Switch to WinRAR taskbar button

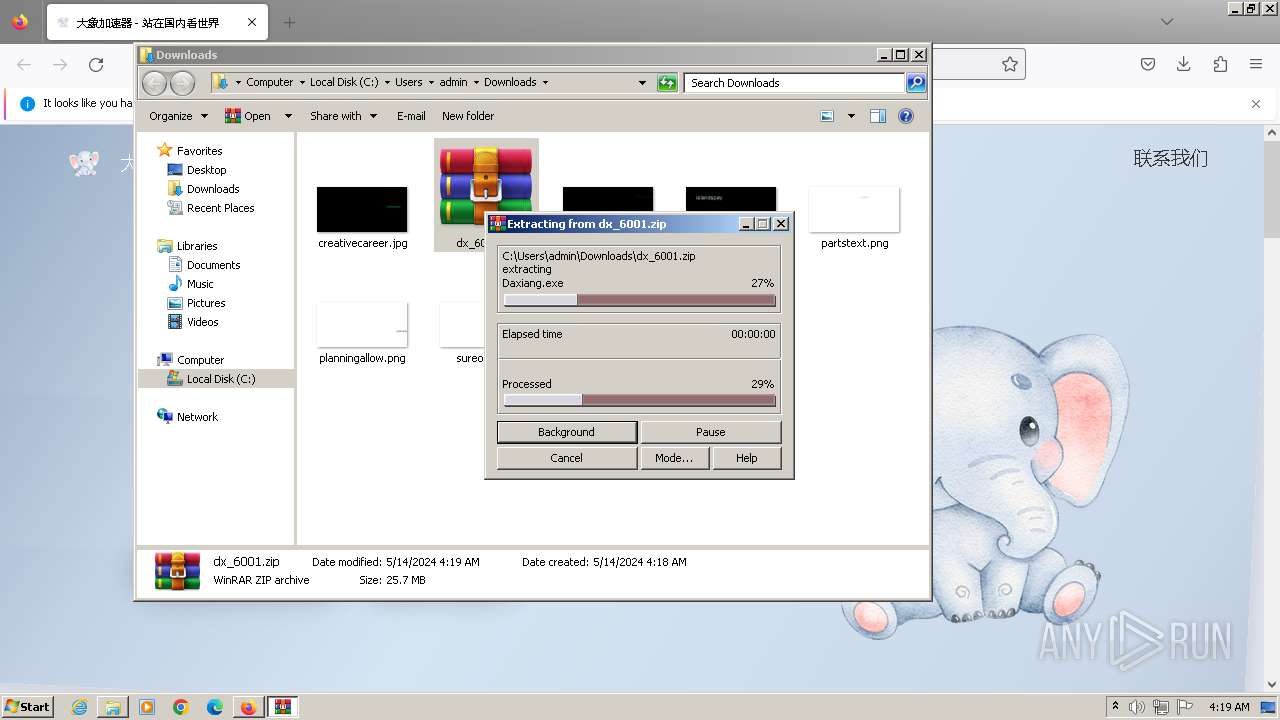(x=282, y=707)
